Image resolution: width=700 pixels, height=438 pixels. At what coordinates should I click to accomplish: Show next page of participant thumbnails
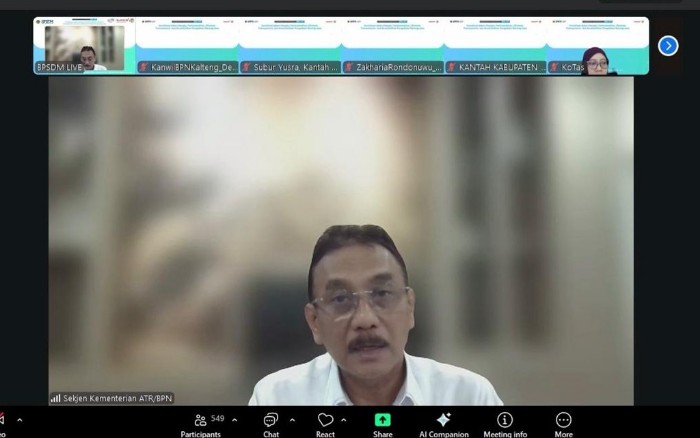(x=668, y=46)
